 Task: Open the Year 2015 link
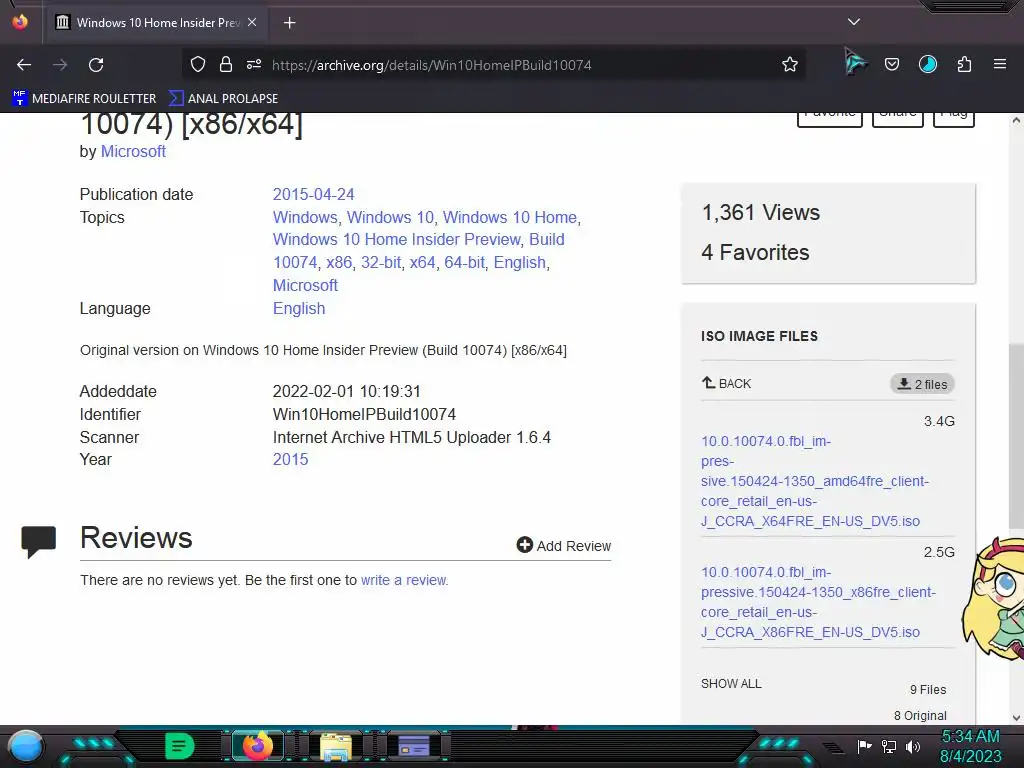tap(290, 460)
